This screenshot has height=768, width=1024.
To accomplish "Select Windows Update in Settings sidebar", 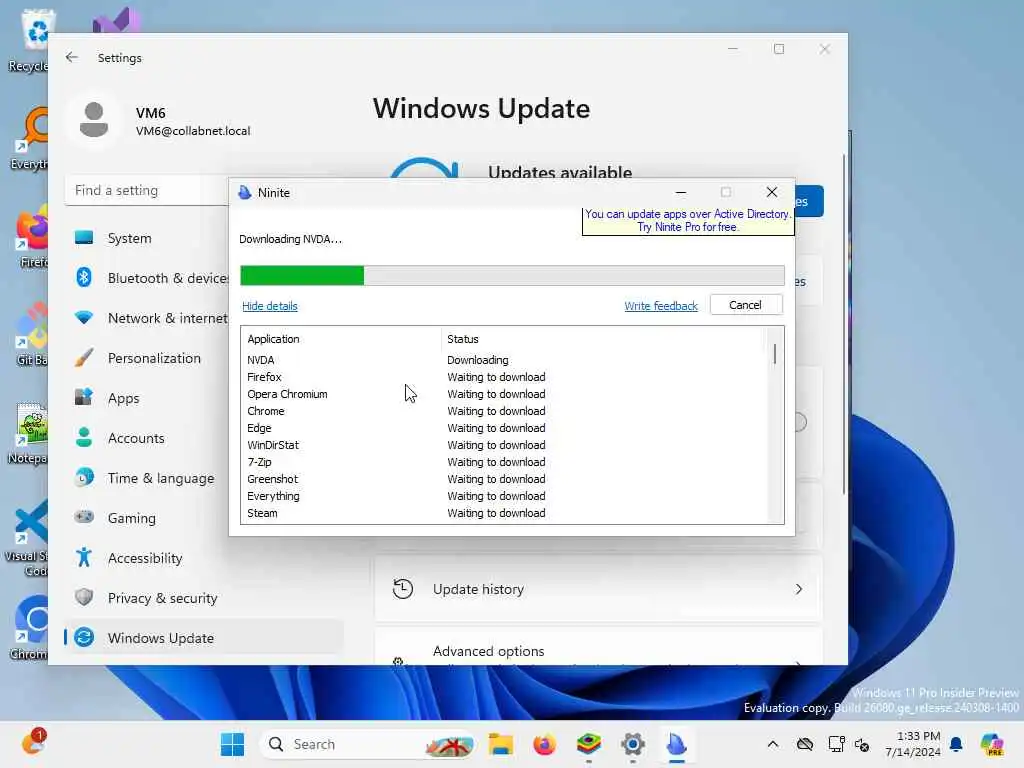I will click(204, 638).
